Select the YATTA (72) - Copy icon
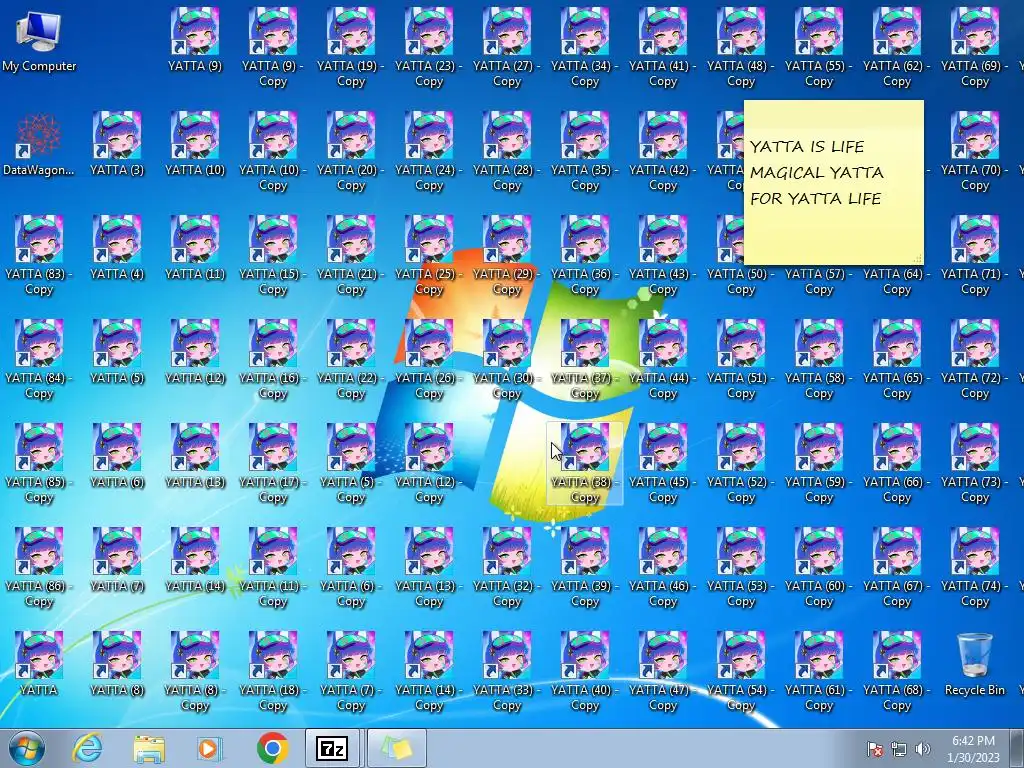Viewport: 1024px width, 768px height. pyautogui.click(x=974, y=359)
